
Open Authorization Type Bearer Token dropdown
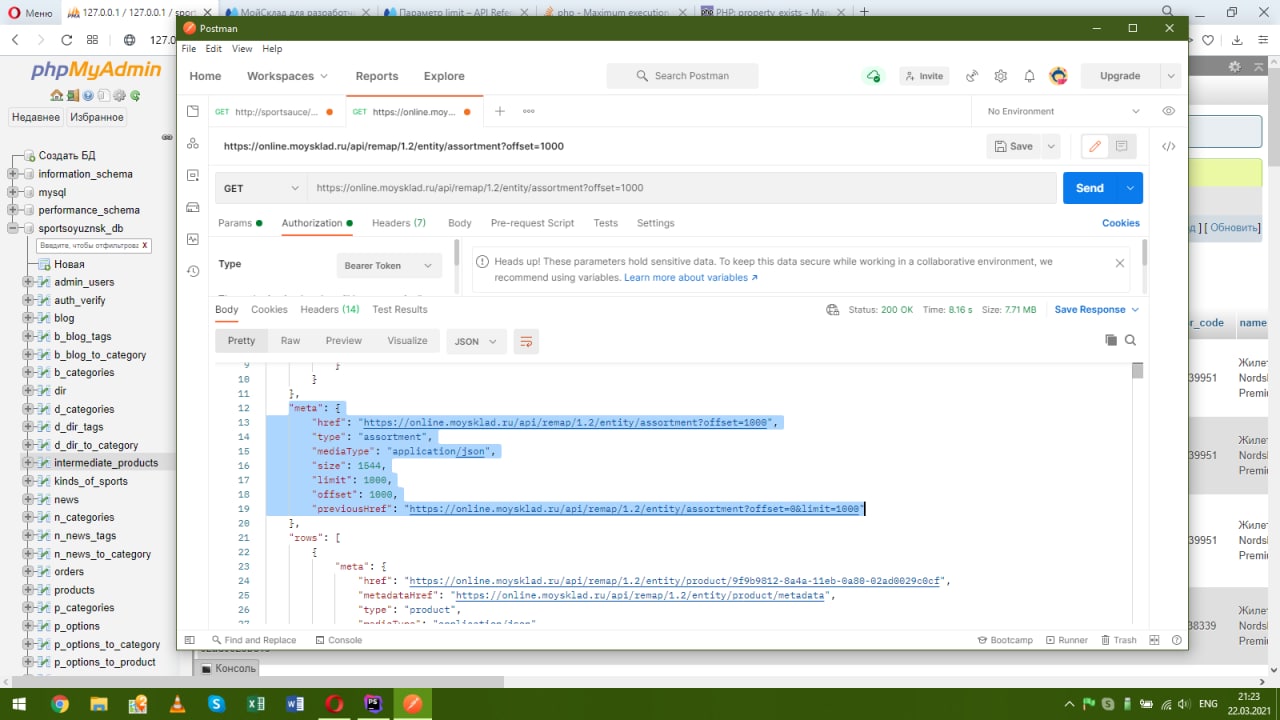pos(387,265)
